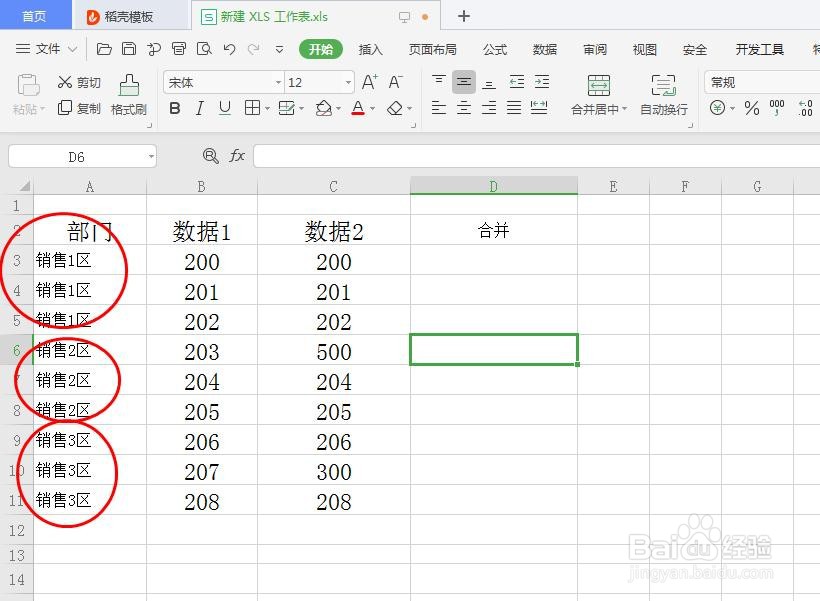
Task: Switch to the 插入 ribbon tab
Action: tap(371, 49)
